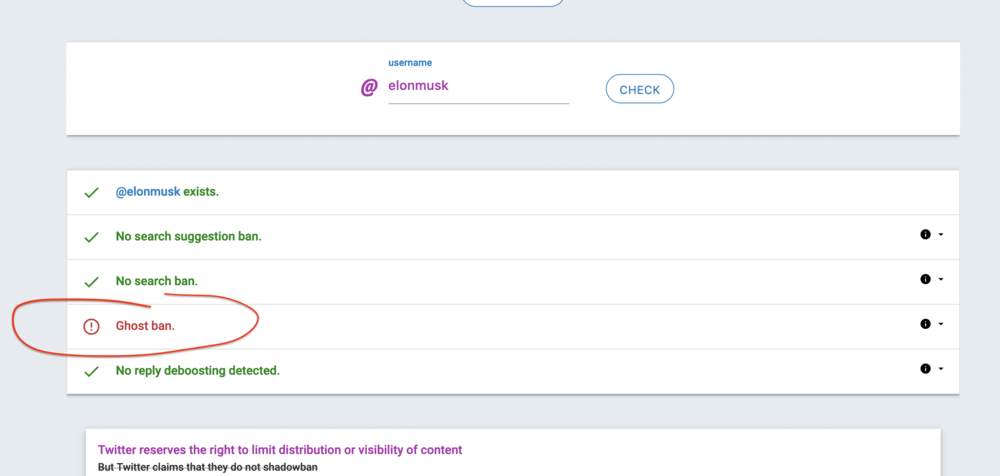Click the green checkmark next to @elonmusk exists
This screenshot has height=476, width=1000.
[x=91, y=192]
